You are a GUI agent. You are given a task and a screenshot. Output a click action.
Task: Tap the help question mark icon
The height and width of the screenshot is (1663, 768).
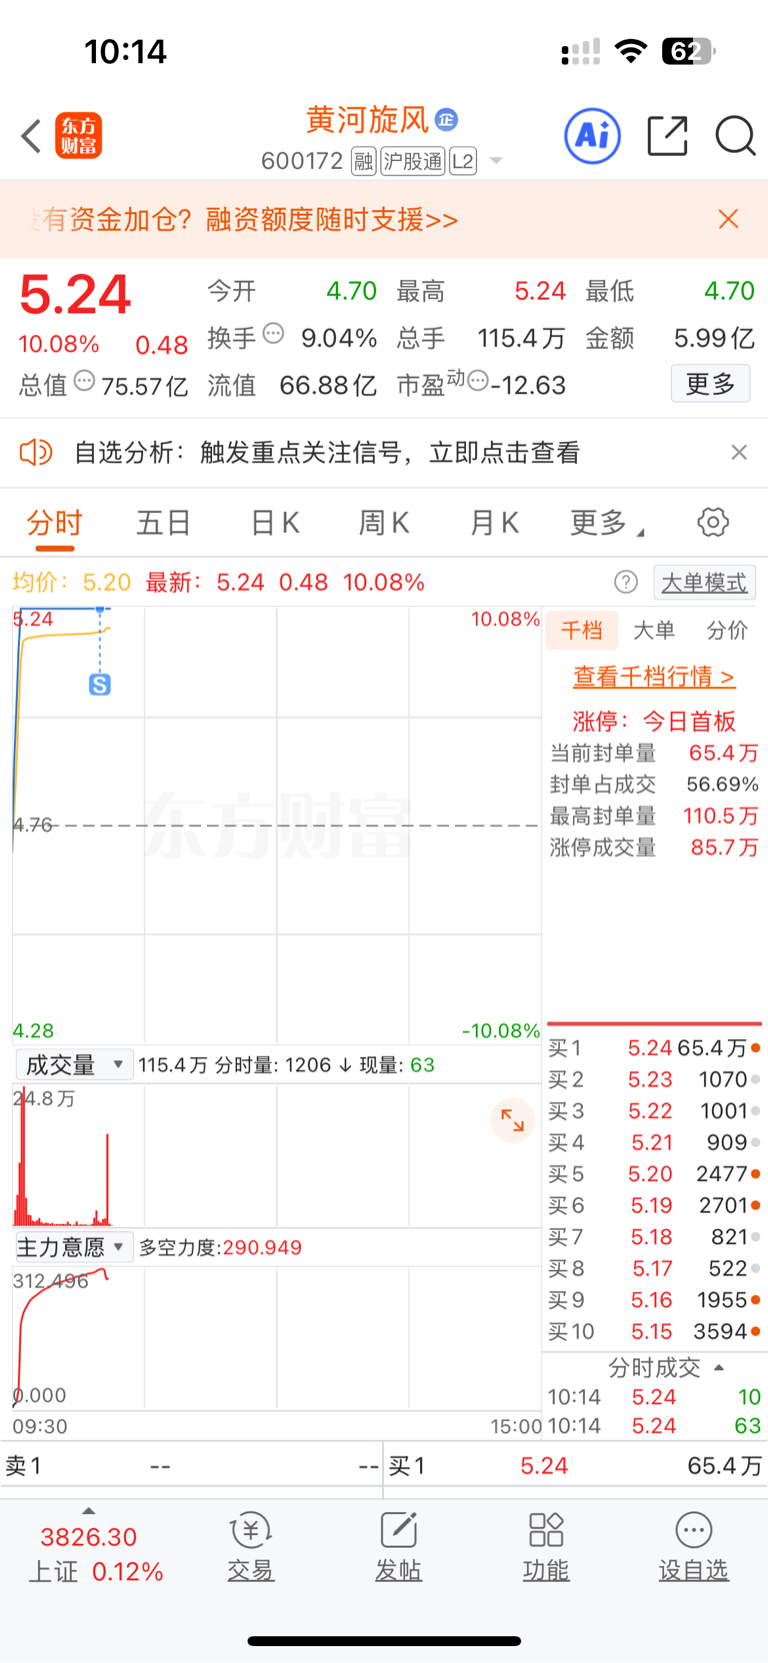click(626, 582)
